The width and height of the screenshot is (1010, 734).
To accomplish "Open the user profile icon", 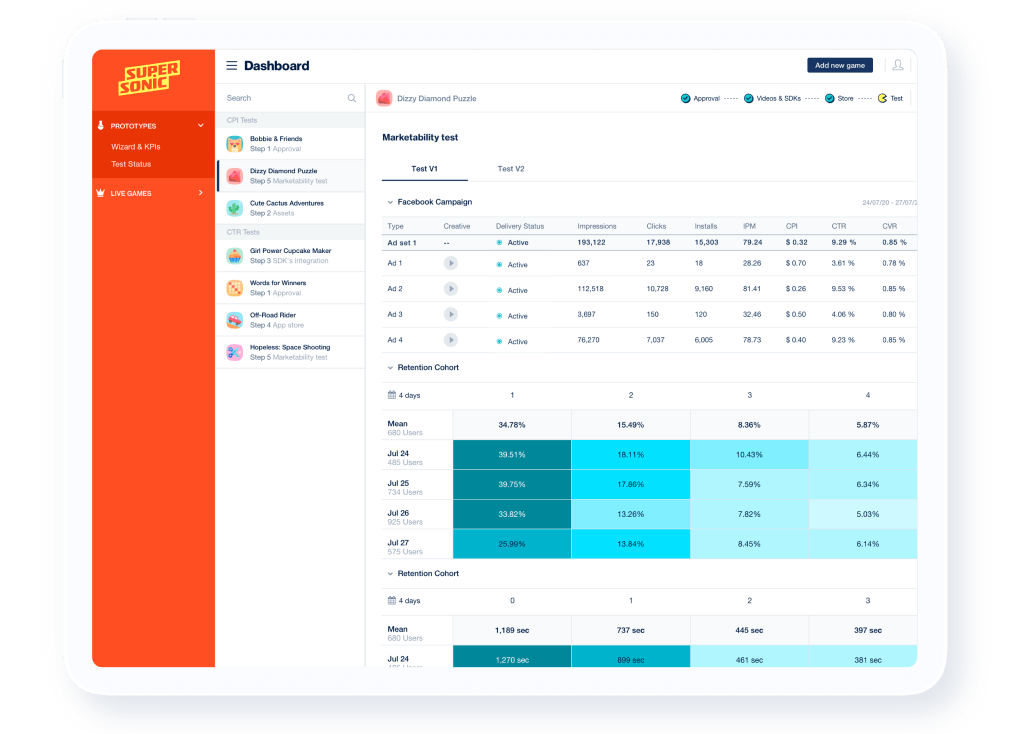I will click(x=897, y=65).
